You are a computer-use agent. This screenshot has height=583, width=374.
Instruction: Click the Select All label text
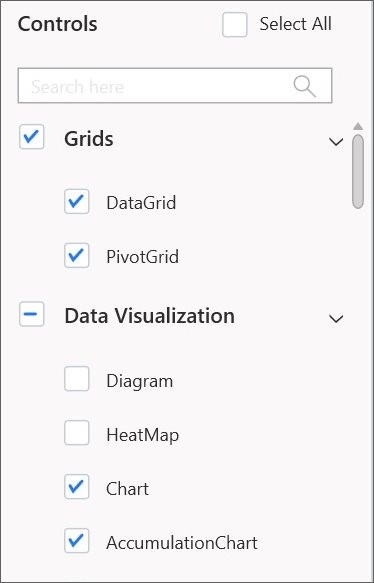click(296, 25)
